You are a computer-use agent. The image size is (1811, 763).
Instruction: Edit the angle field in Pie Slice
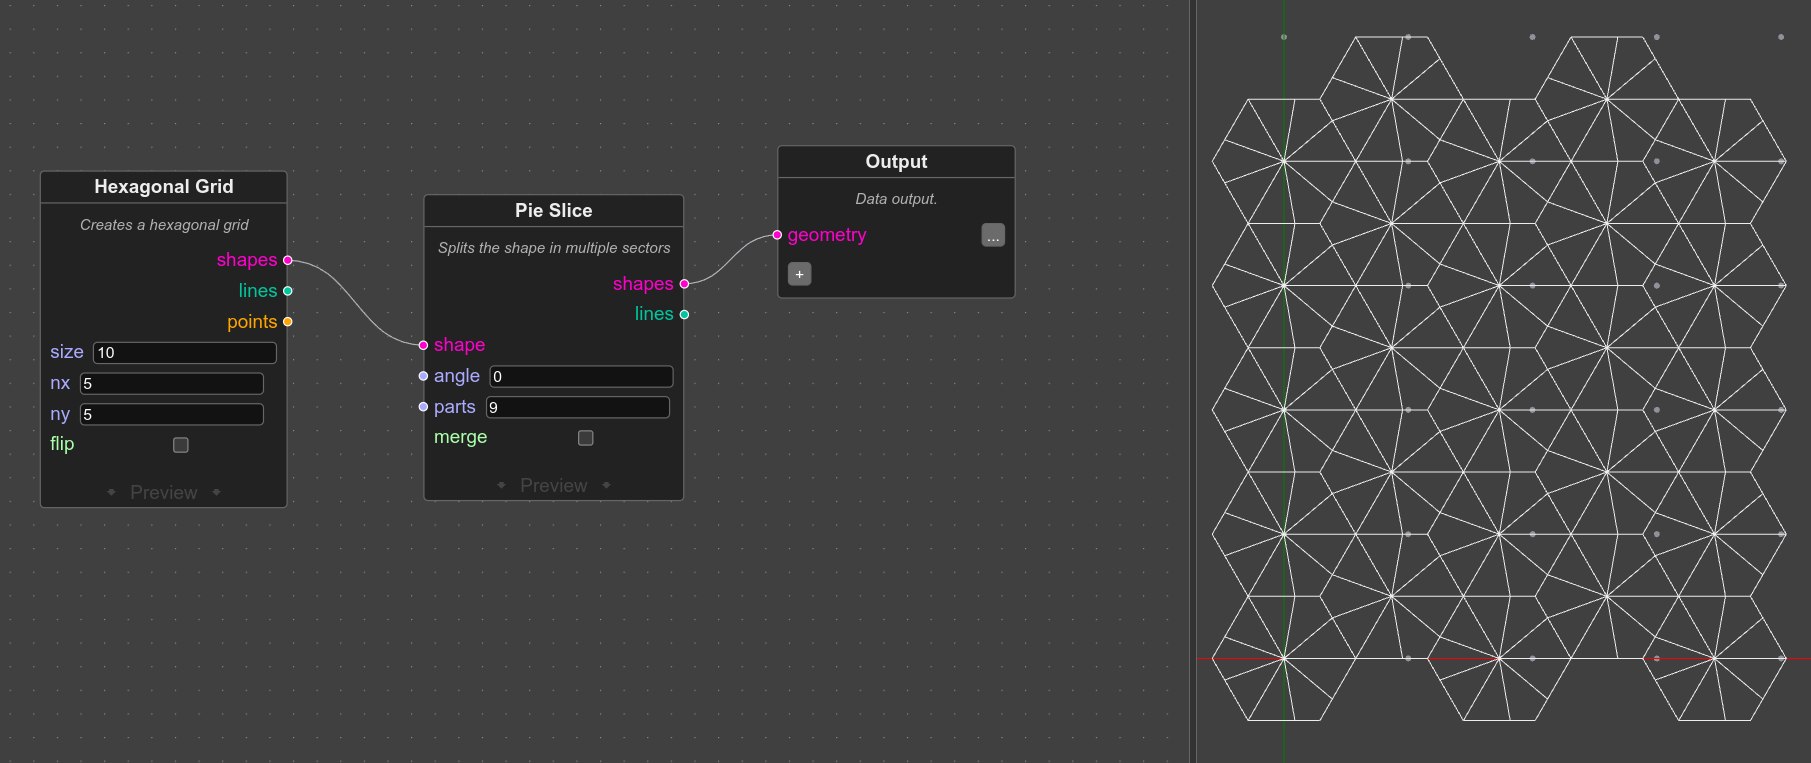(x=581, y=377)
